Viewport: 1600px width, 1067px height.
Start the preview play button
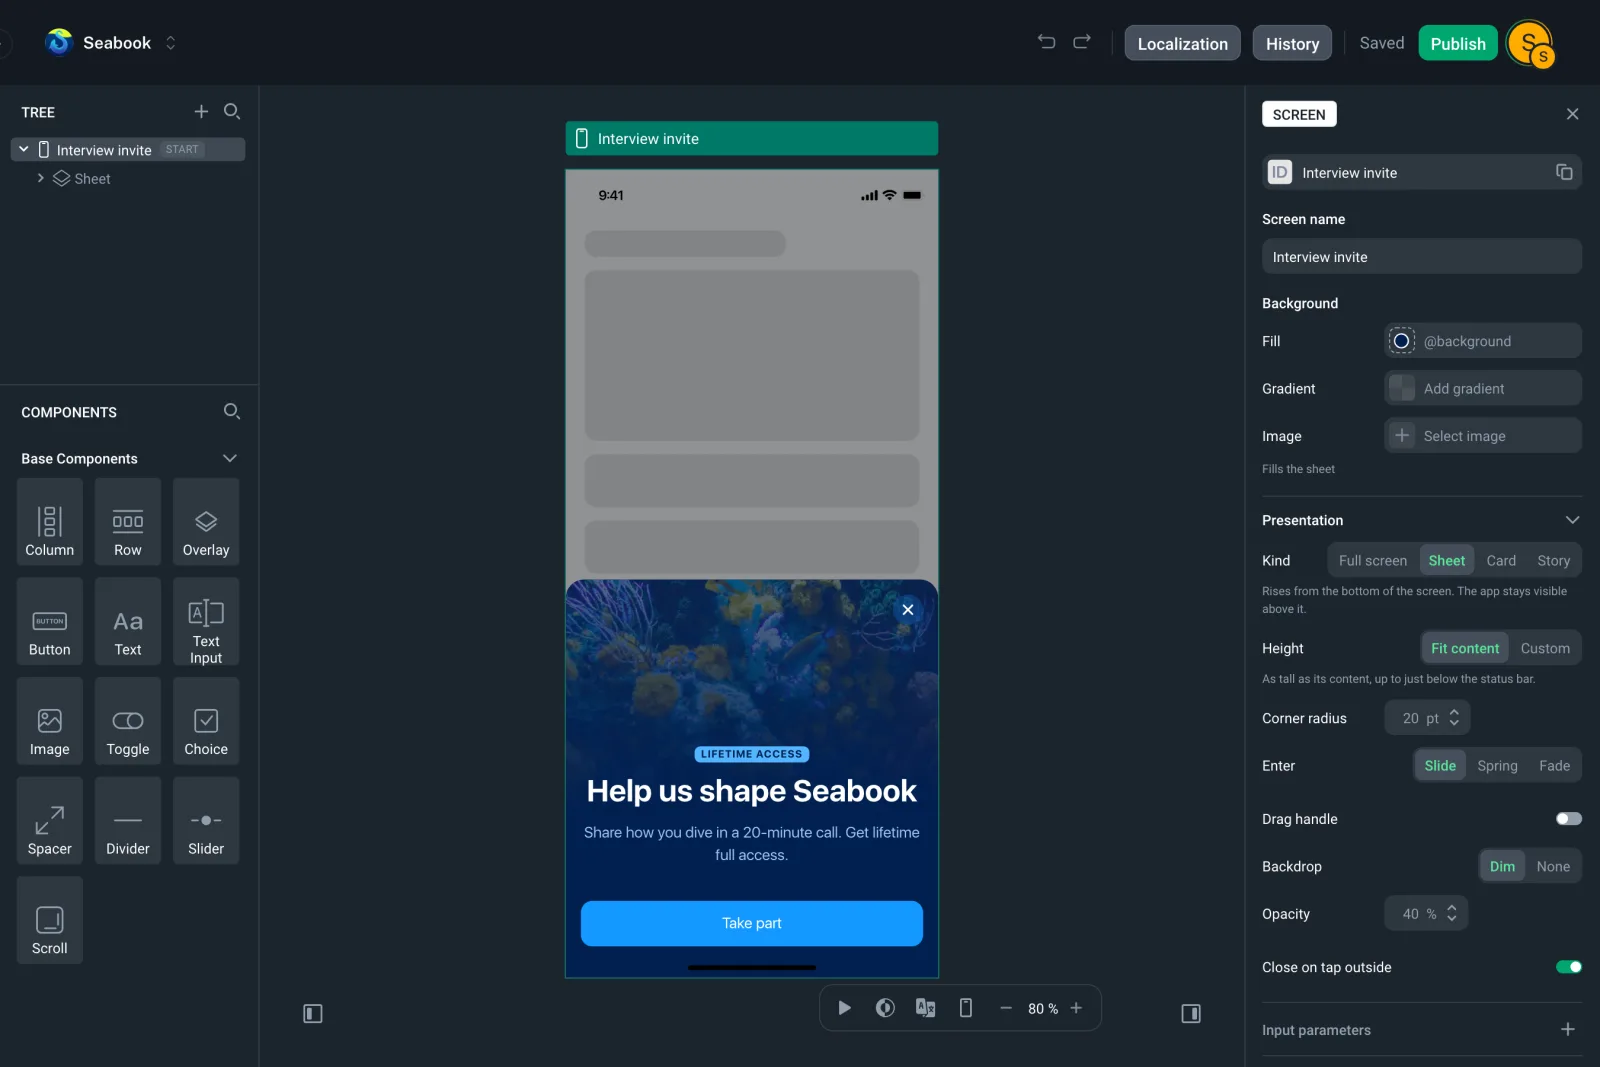(x=844, y=1008)
